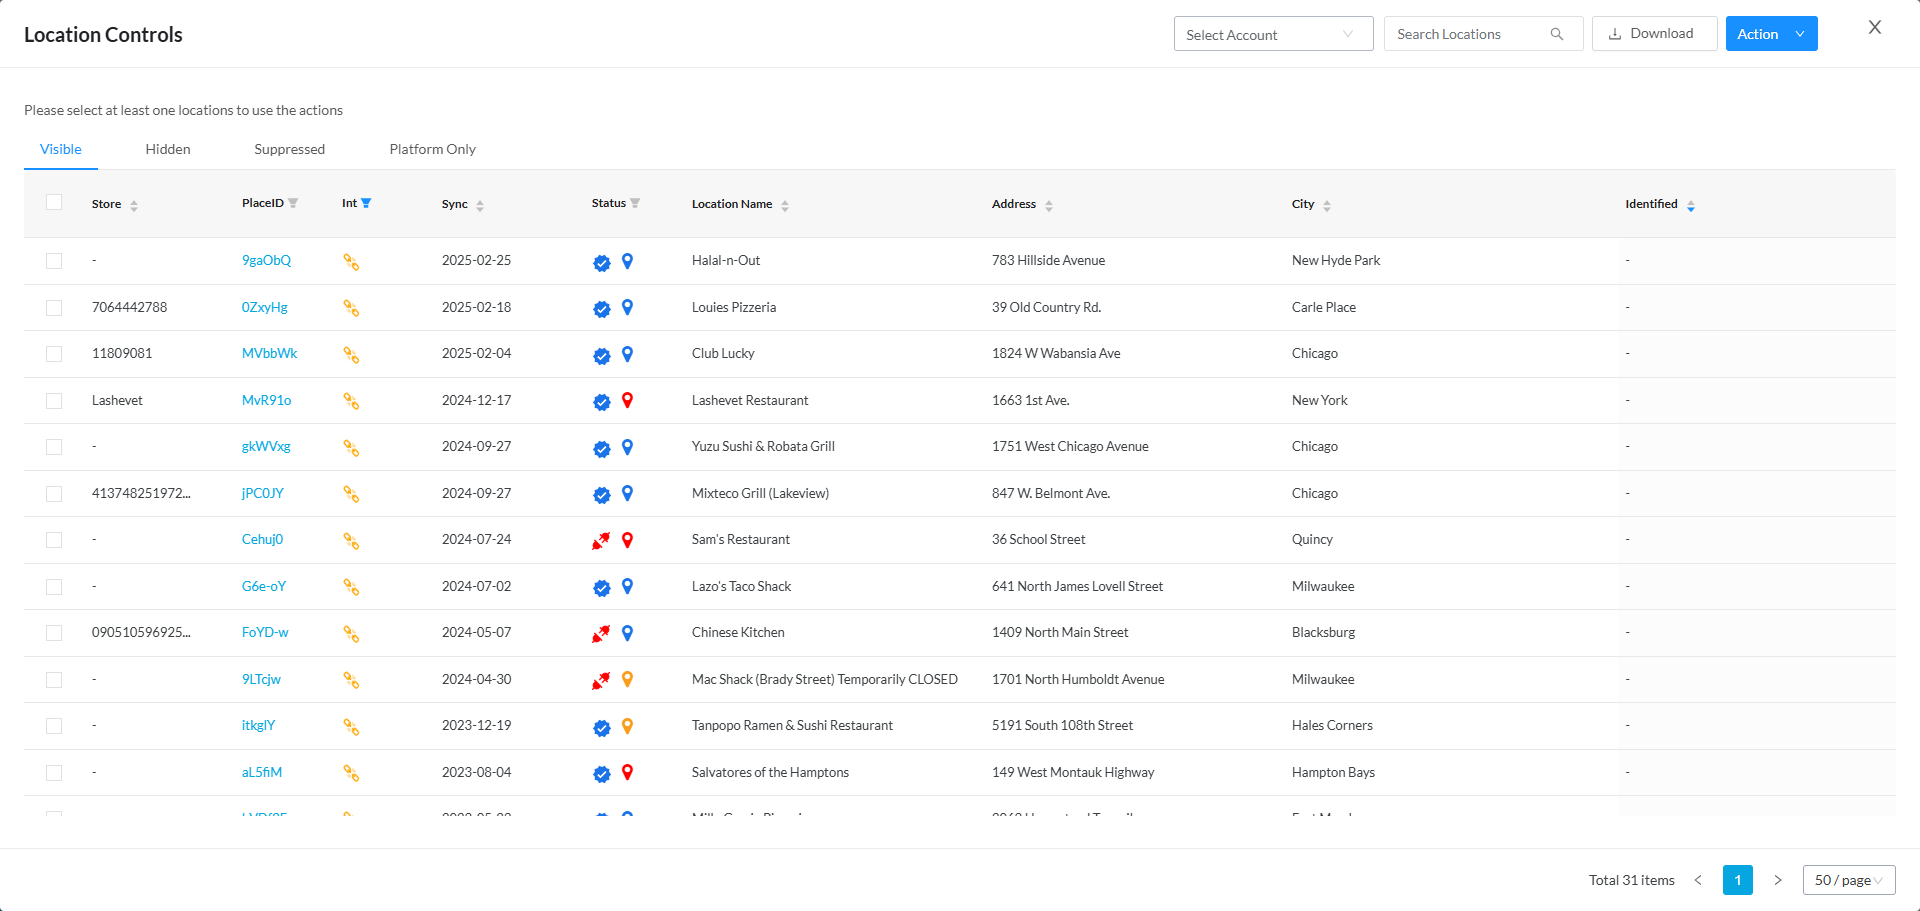Open the Action dropdown menu

(1771, 33)
